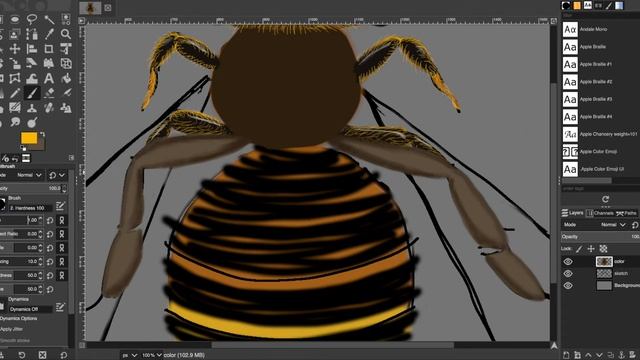Switch to the Layers tab
Viewport: 640px width, 360px height.
572,213
